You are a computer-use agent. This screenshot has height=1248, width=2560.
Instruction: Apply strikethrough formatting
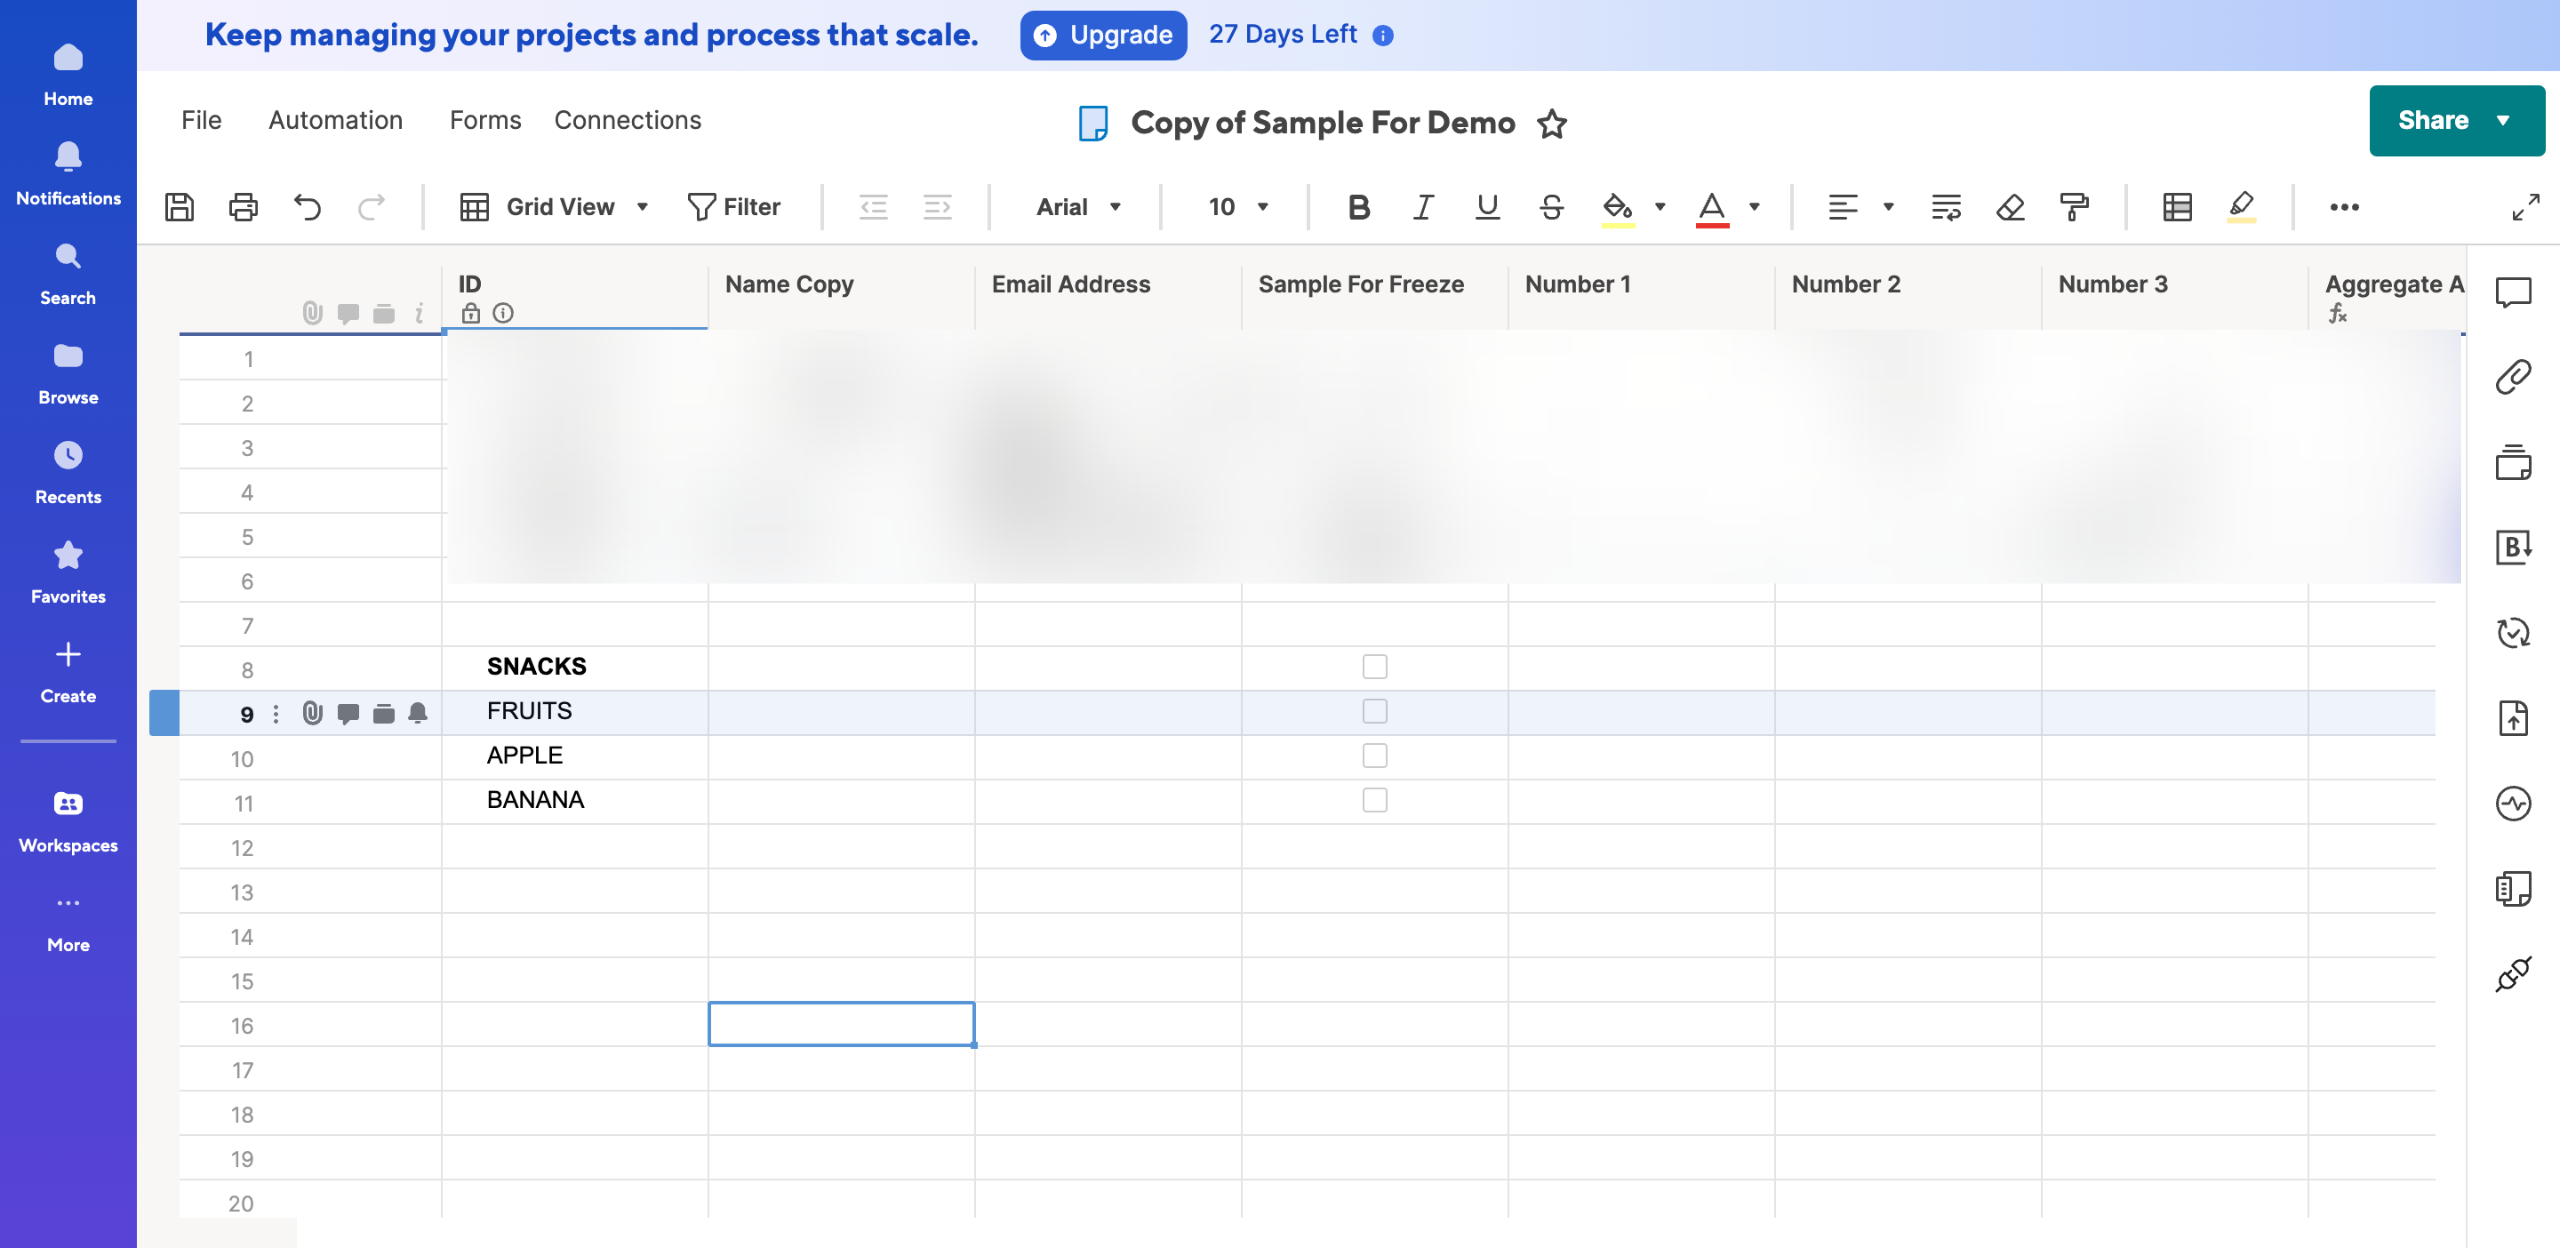pos(1551,207)
